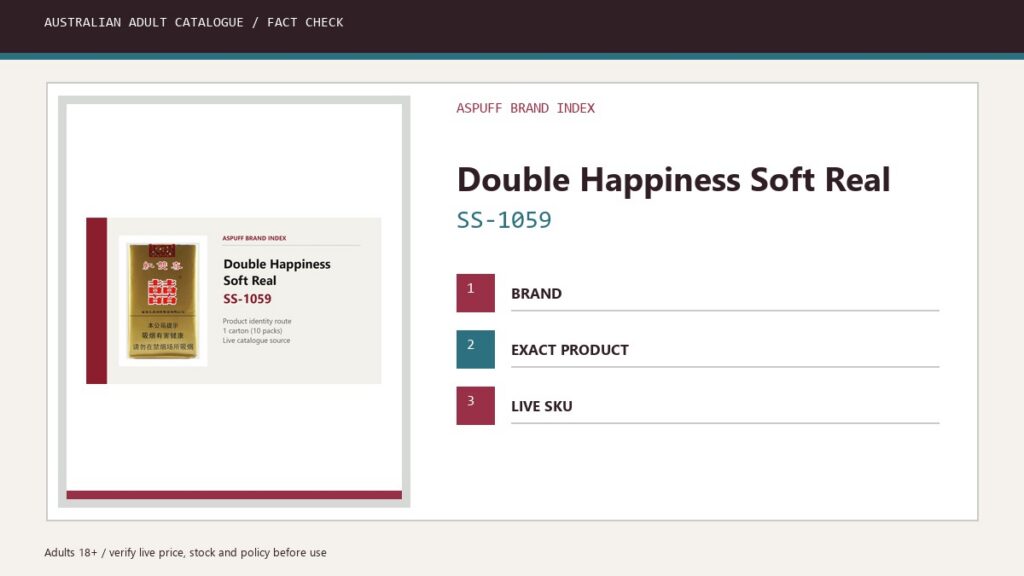Click the header text 'AUSTRALIAN ADULT CATALOGUE / FACT CHECK'

click(193, 22)
